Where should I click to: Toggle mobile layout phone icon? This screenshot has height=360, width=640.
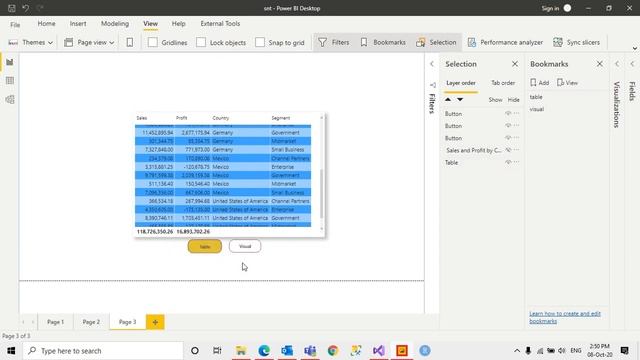pyautogui.click(x=130, y=42)
